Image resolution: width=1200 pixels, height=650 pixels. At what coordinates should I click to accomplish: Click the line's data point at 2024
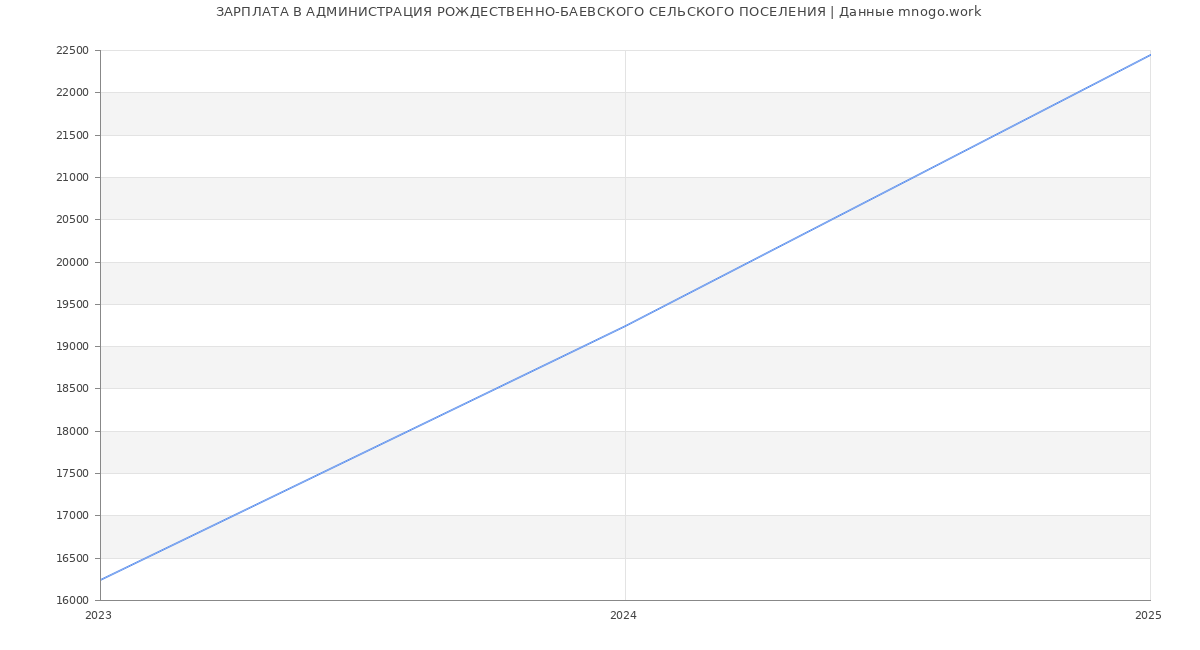coord(625,326)
